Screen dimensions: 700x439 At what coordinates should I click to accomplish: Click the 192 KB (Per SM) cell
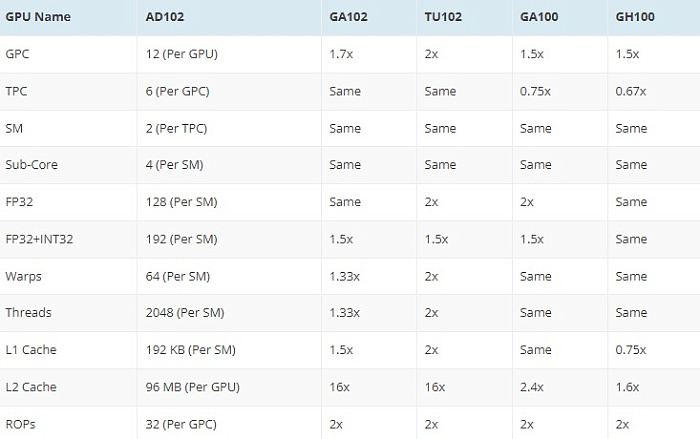pos(191,350)
